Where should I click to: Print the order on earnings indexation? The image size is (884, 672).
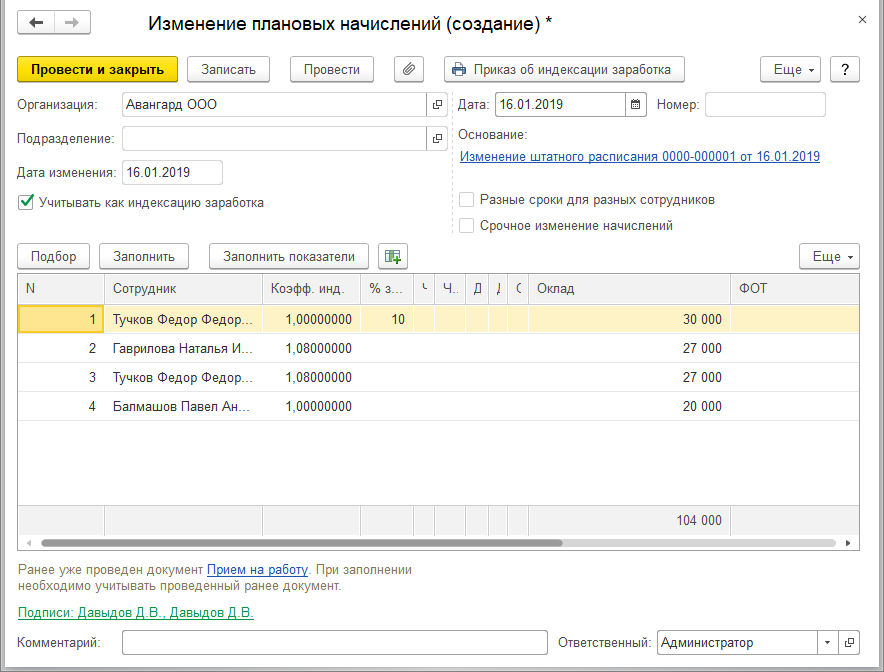tap(564, 69)
